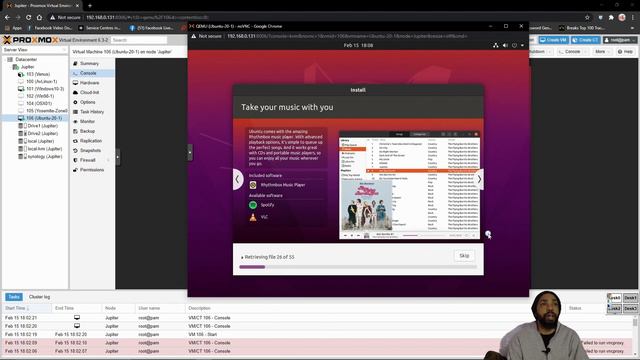Sort tasks by Start Time column
Screen dimensions: 640x360
pos(27,308)
